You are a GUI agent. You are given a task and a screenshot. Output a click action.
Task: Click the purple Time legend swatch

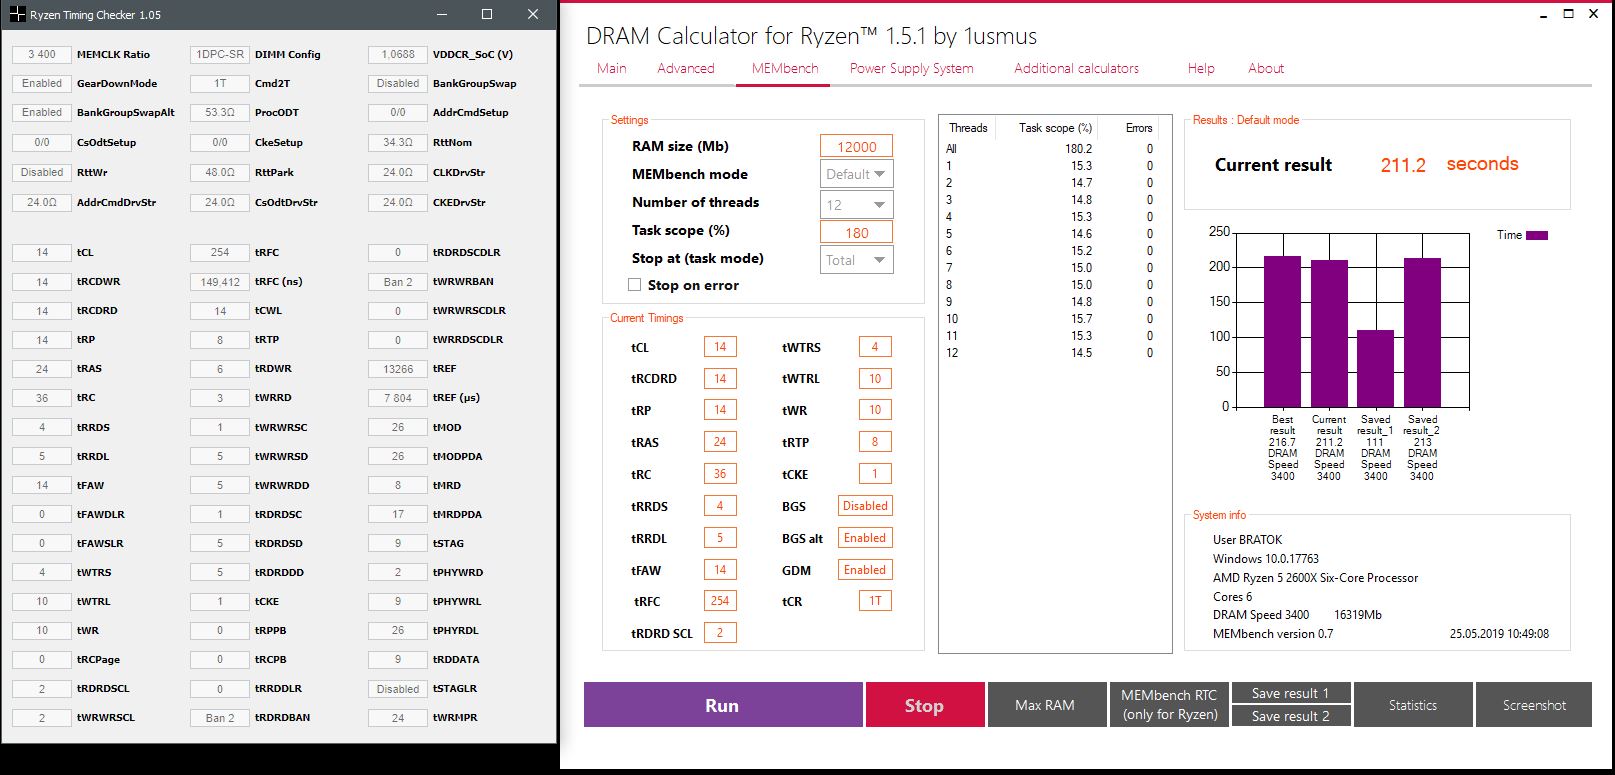pos(1537,235)
